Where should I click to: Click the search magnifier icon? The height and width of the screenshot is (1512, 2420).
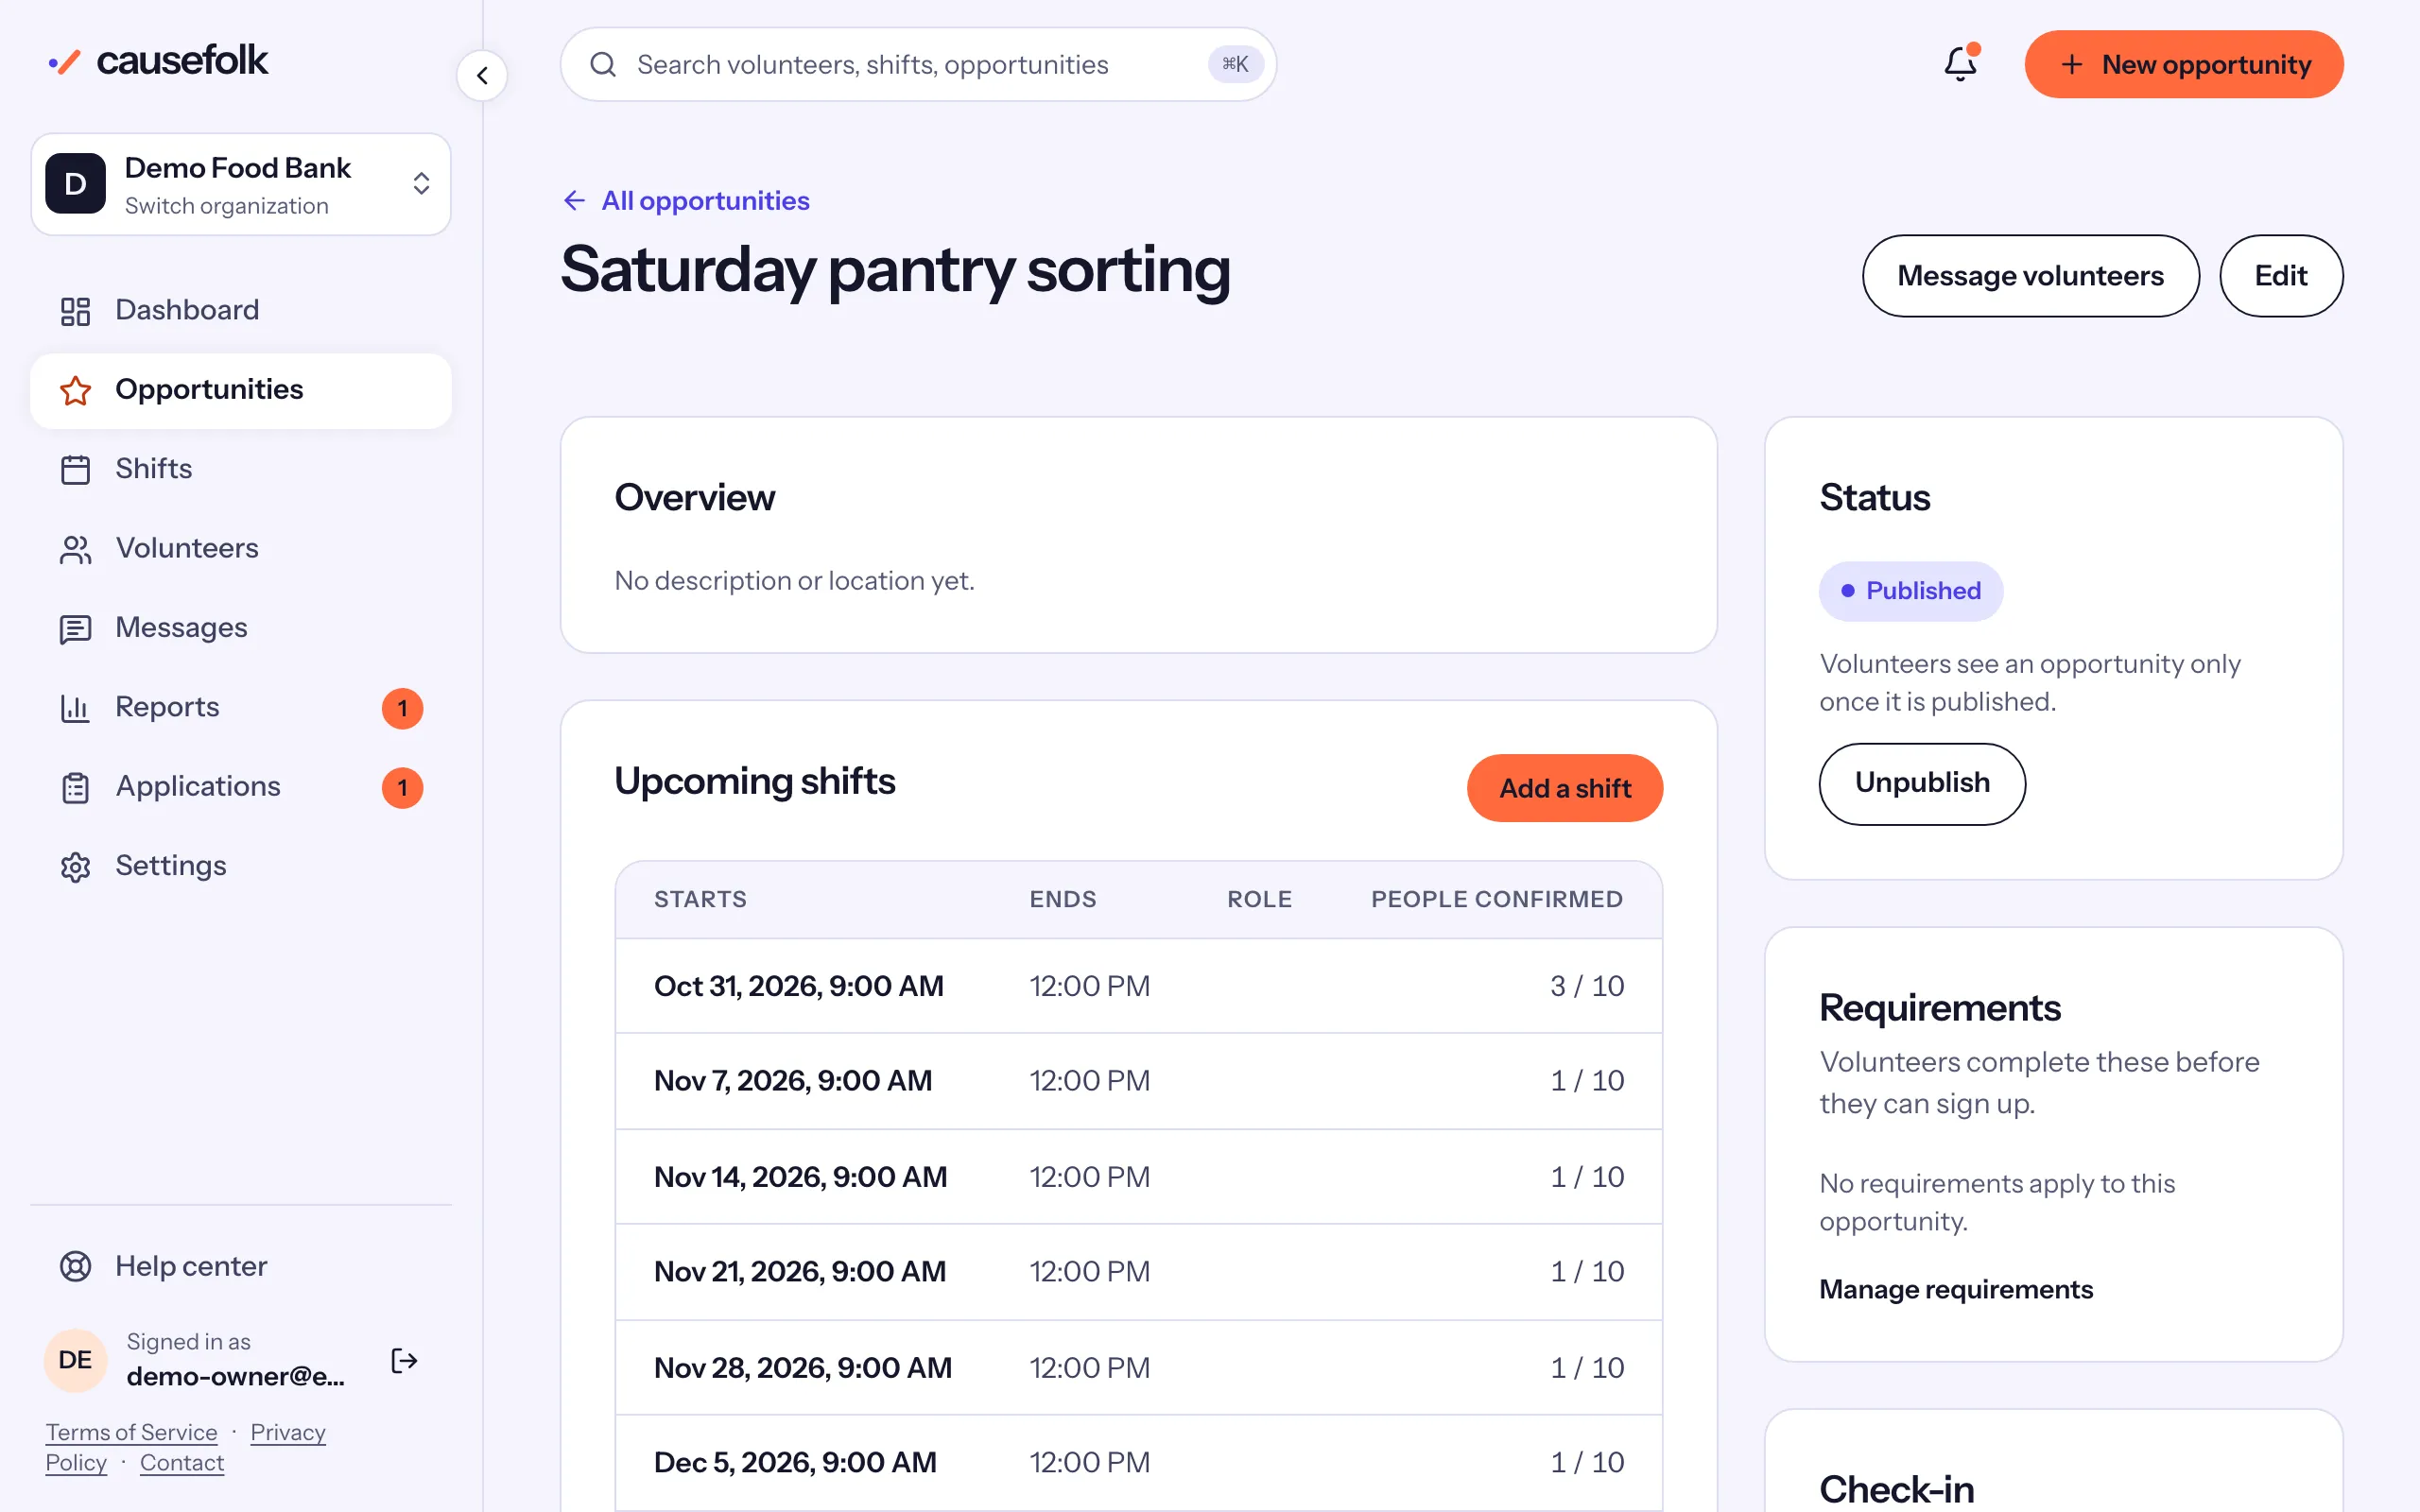pos(603,65)
